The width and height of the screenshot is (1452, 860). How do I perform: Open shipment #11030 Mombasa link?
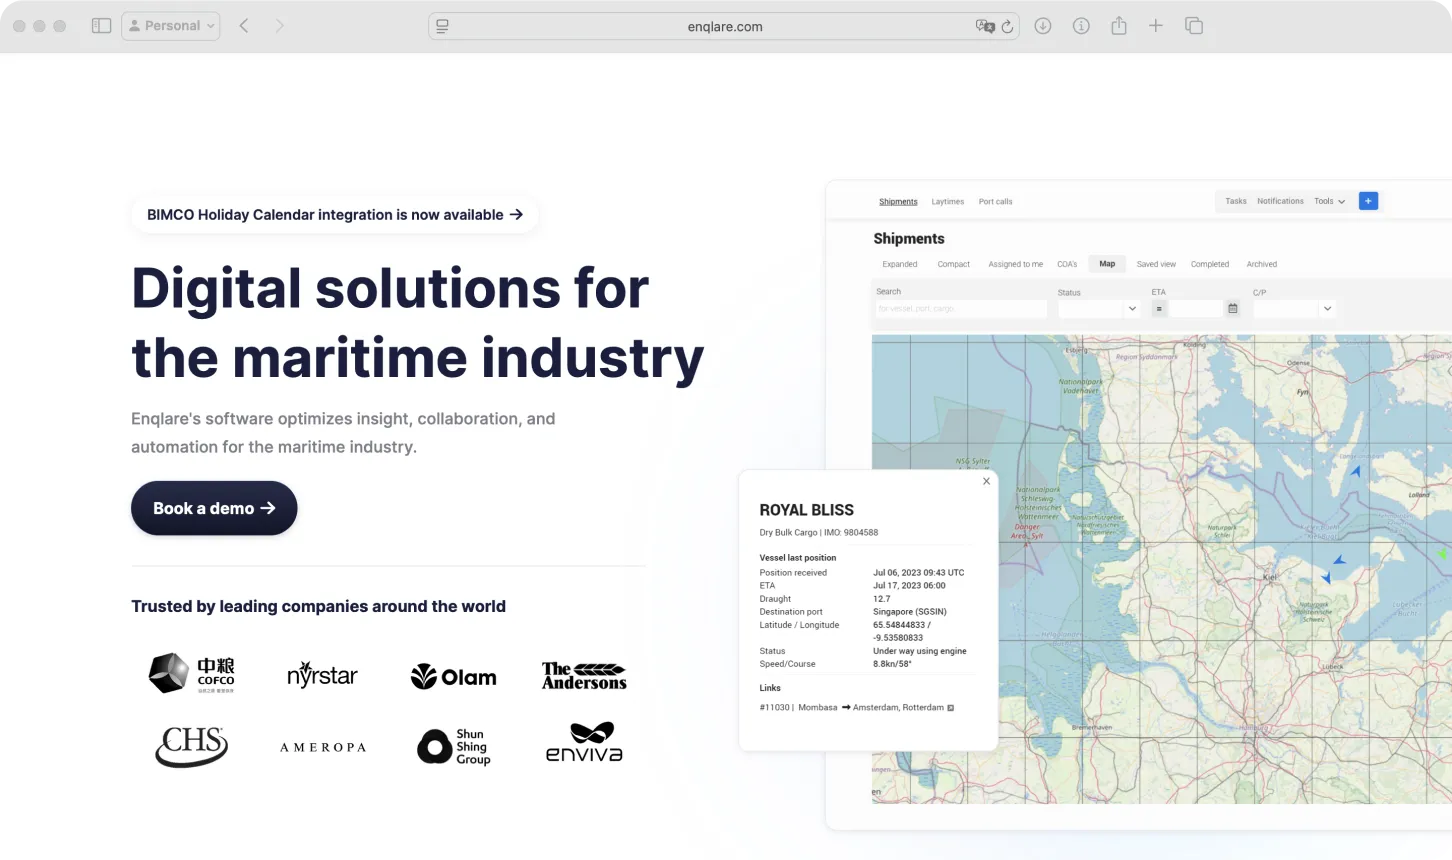[x=857, y=708]
